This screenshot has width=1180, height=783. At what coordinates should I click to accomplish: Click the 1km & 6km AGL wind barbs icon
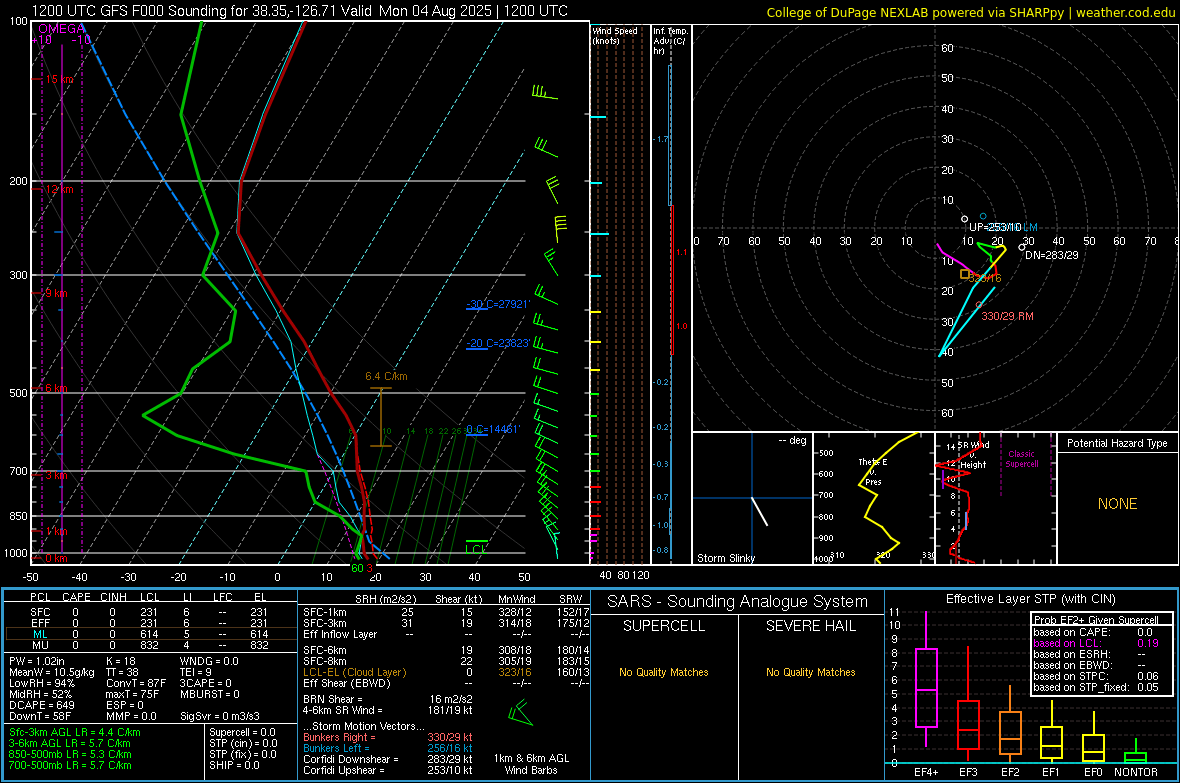click(x=520, y=712)
